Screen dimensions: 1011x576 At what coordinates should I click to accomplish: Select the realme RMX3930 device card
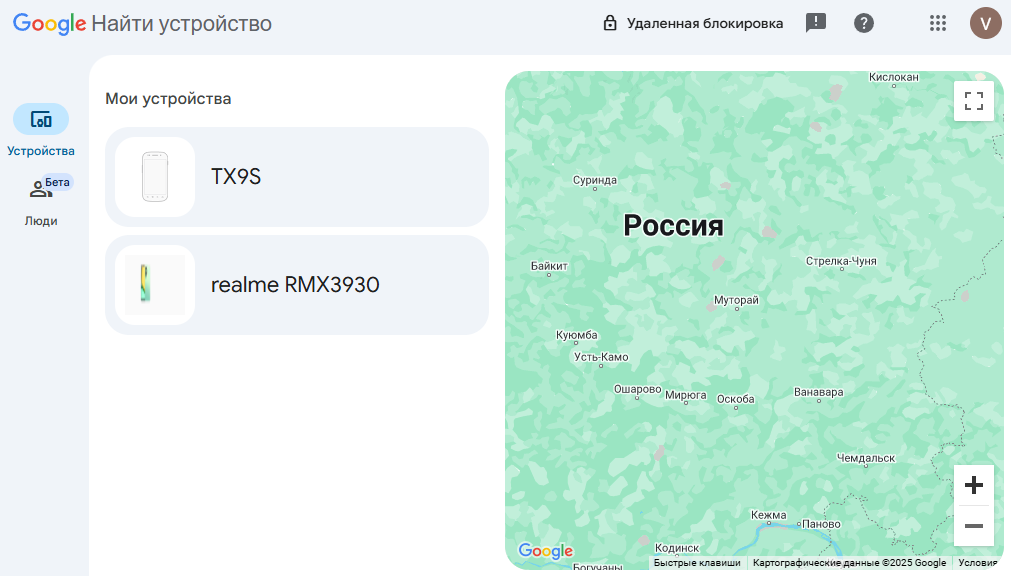coord(297,285)
